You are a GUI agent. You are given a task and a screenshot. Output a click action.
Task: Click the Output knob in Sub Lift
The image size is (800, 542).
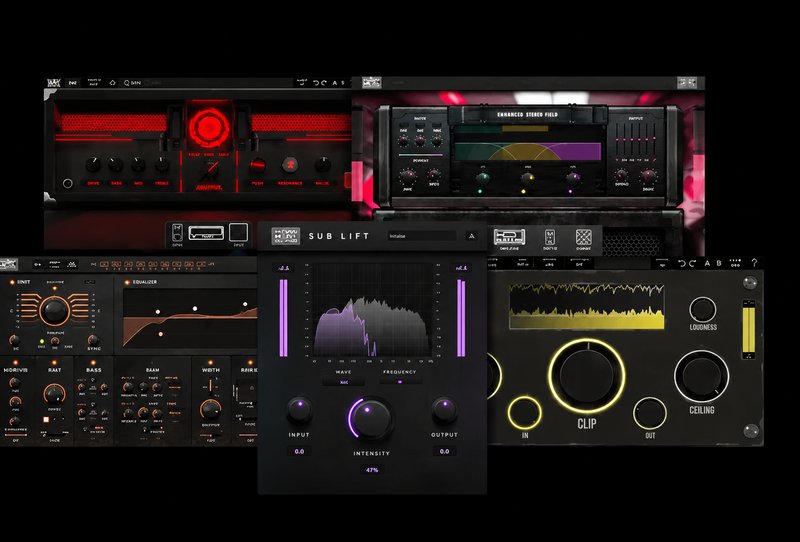tap(444, 410)
